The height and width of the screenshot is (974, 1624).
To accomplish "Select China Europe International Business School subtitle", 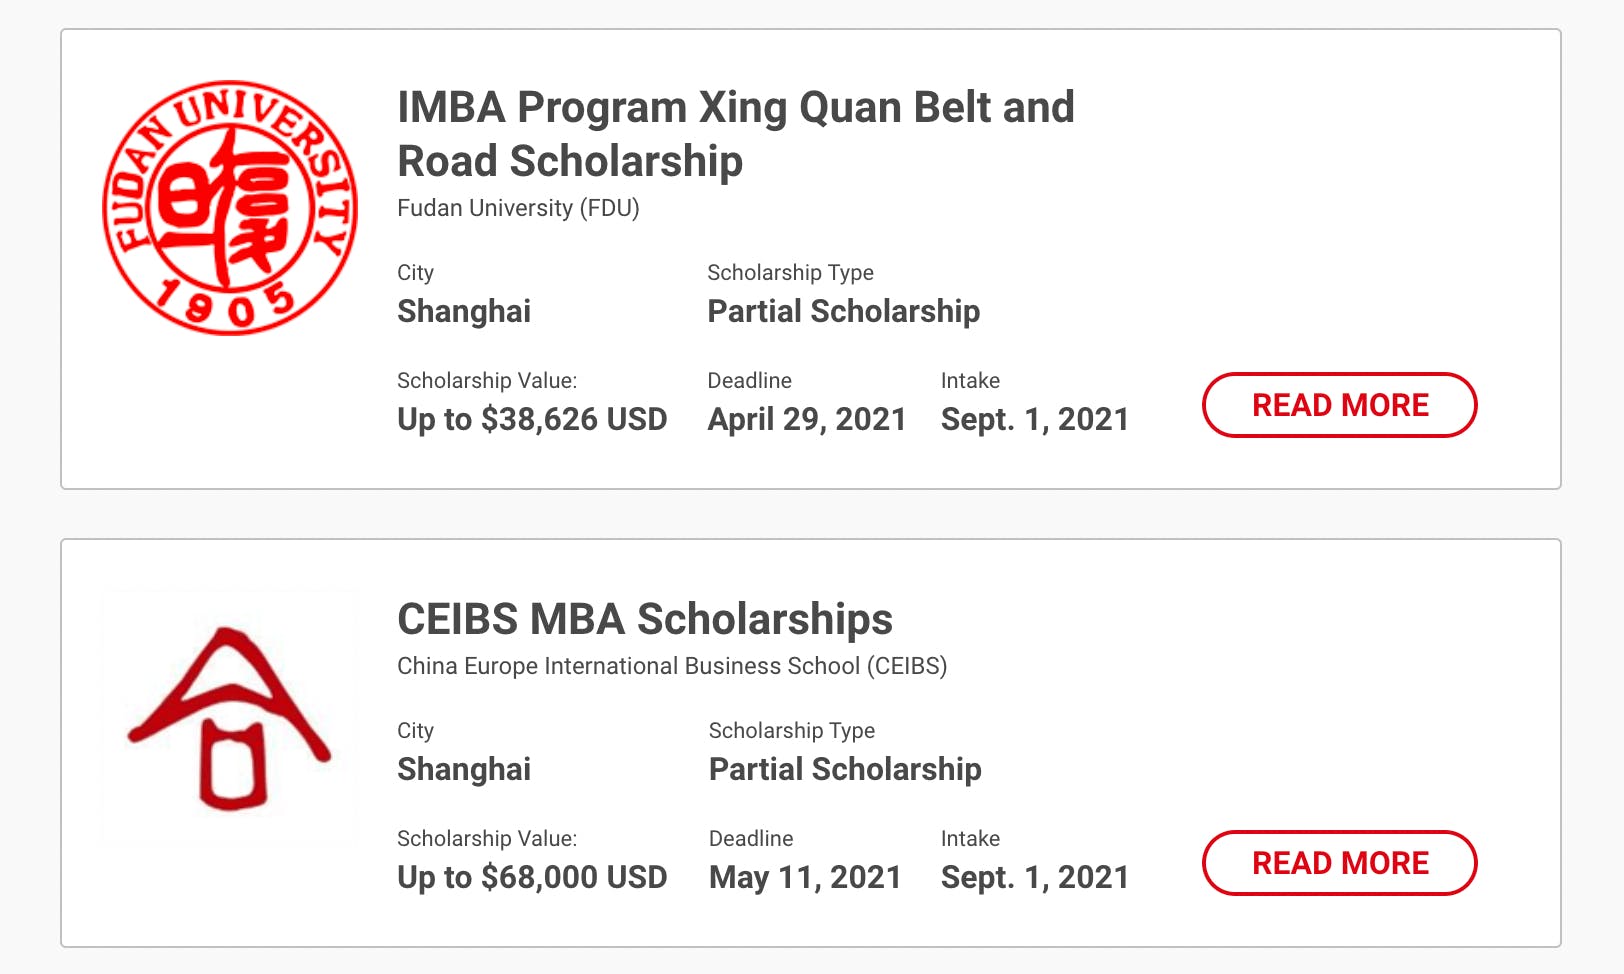I will pyautogui.click(x=672, y=666).
